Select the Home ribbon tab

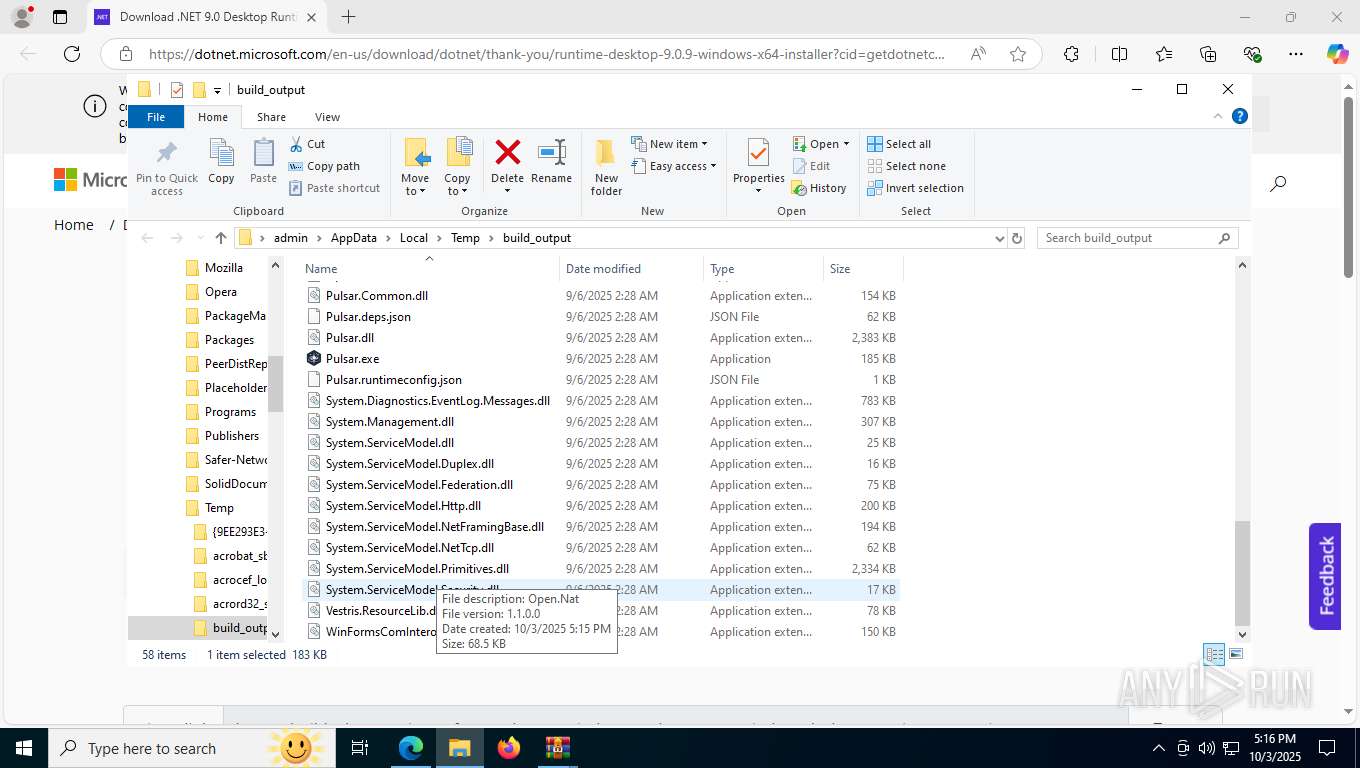pyautogui.click(x=213, y=117)
